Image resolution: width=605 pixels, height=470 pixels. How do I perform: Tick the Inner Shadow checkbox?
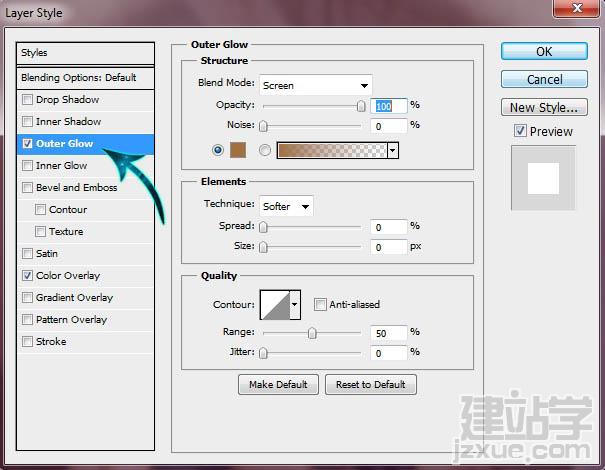[x=27, y=122]
